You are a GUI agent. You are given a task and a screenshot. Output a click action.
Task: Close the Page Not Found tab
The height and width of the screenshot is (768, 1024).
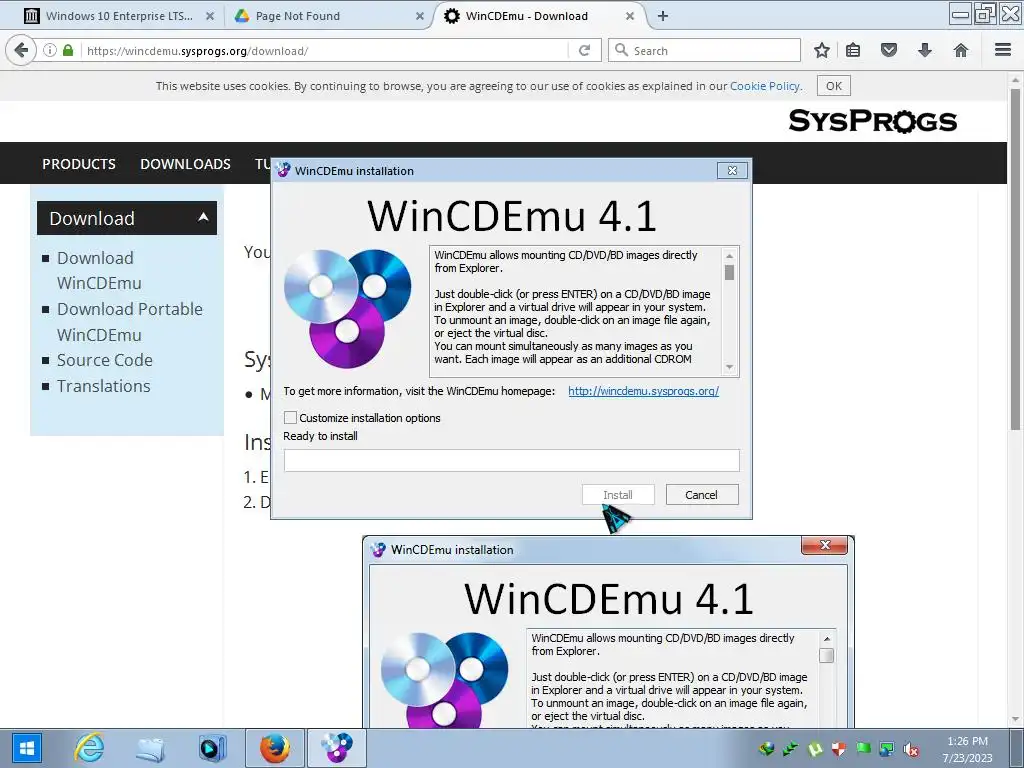tap(419, 16)
